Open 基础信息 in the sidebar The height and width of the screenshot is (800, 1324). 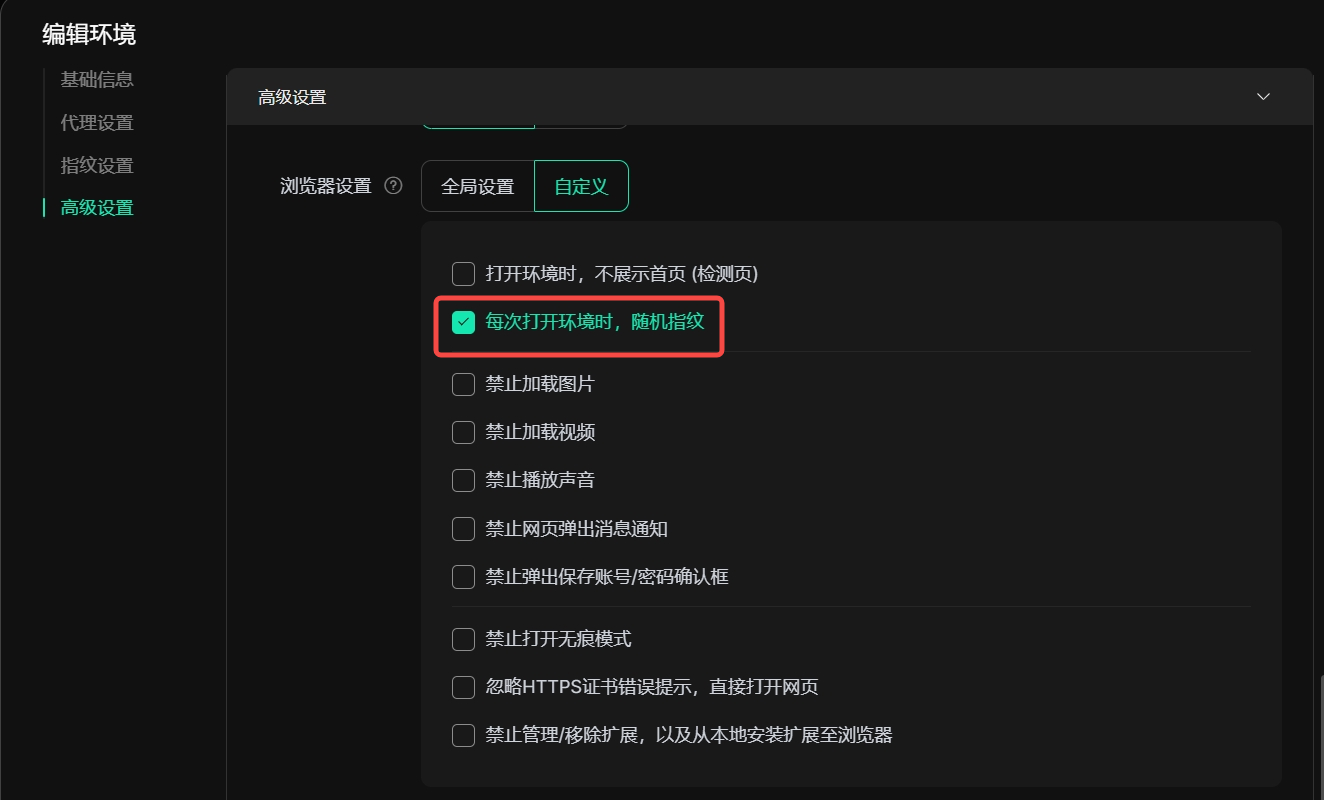point(97,79)
